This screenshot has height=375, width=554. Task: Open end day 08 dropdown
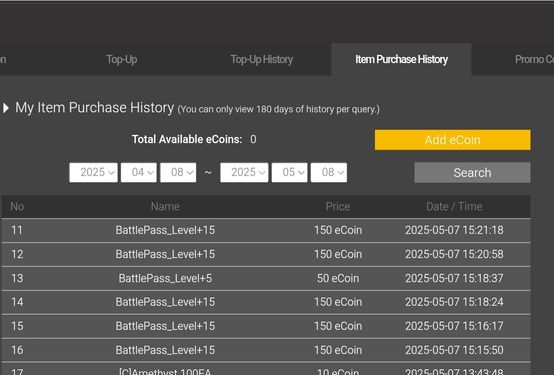tap(329, 172)
